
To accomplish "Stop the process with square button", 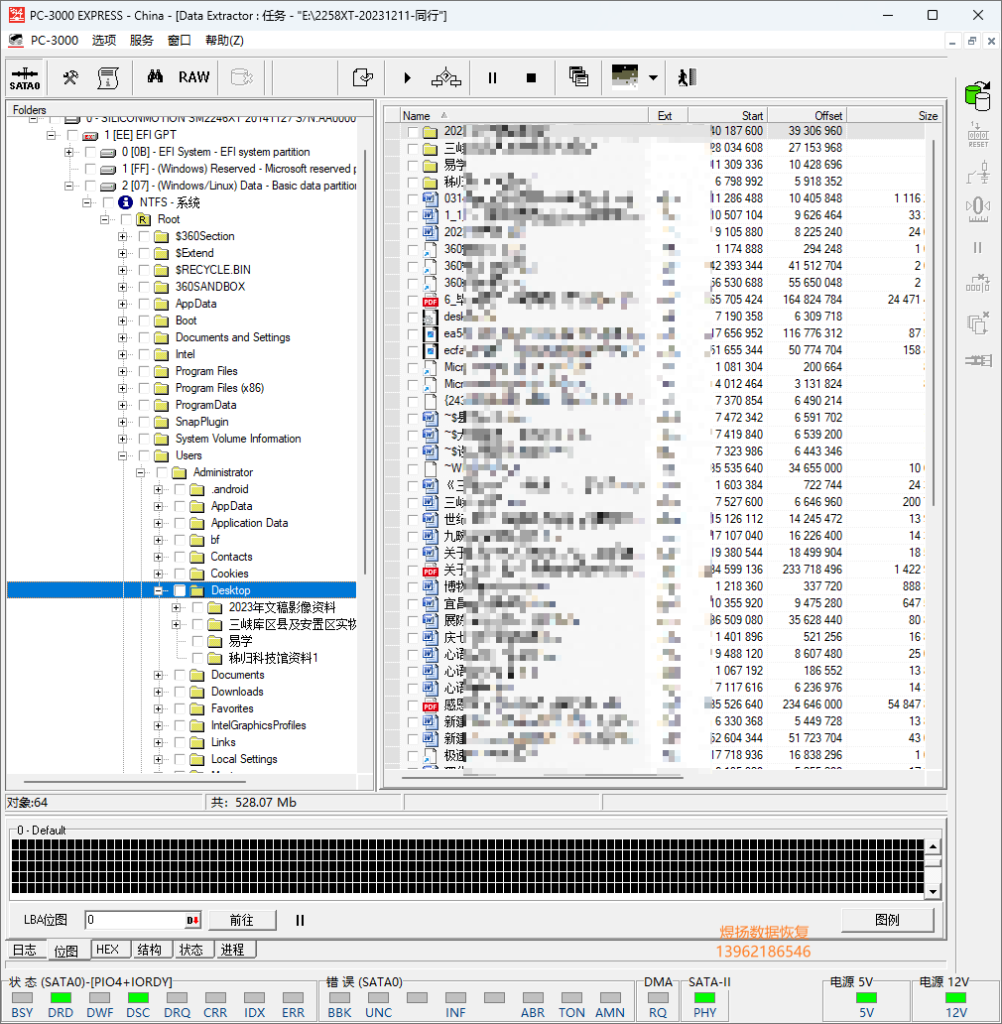I will [531, 78].
